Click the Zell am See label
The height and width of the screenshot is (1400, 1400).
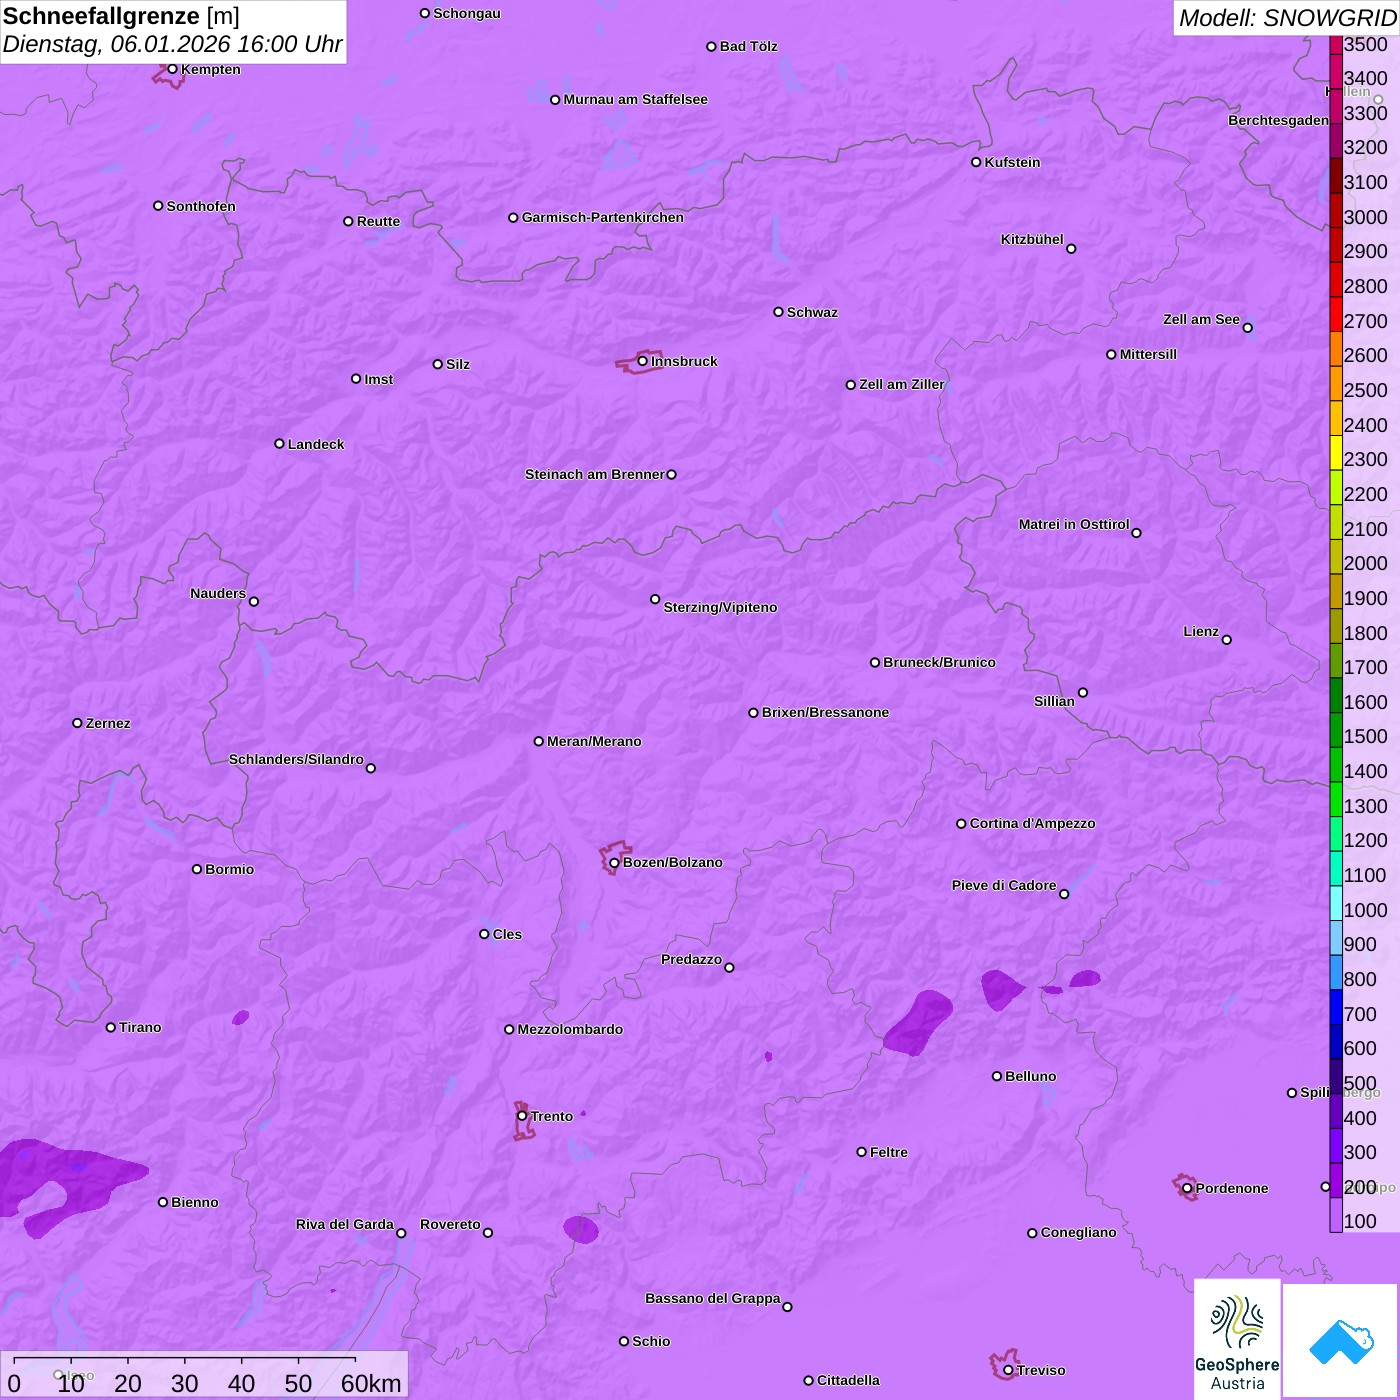(1201, 319)
